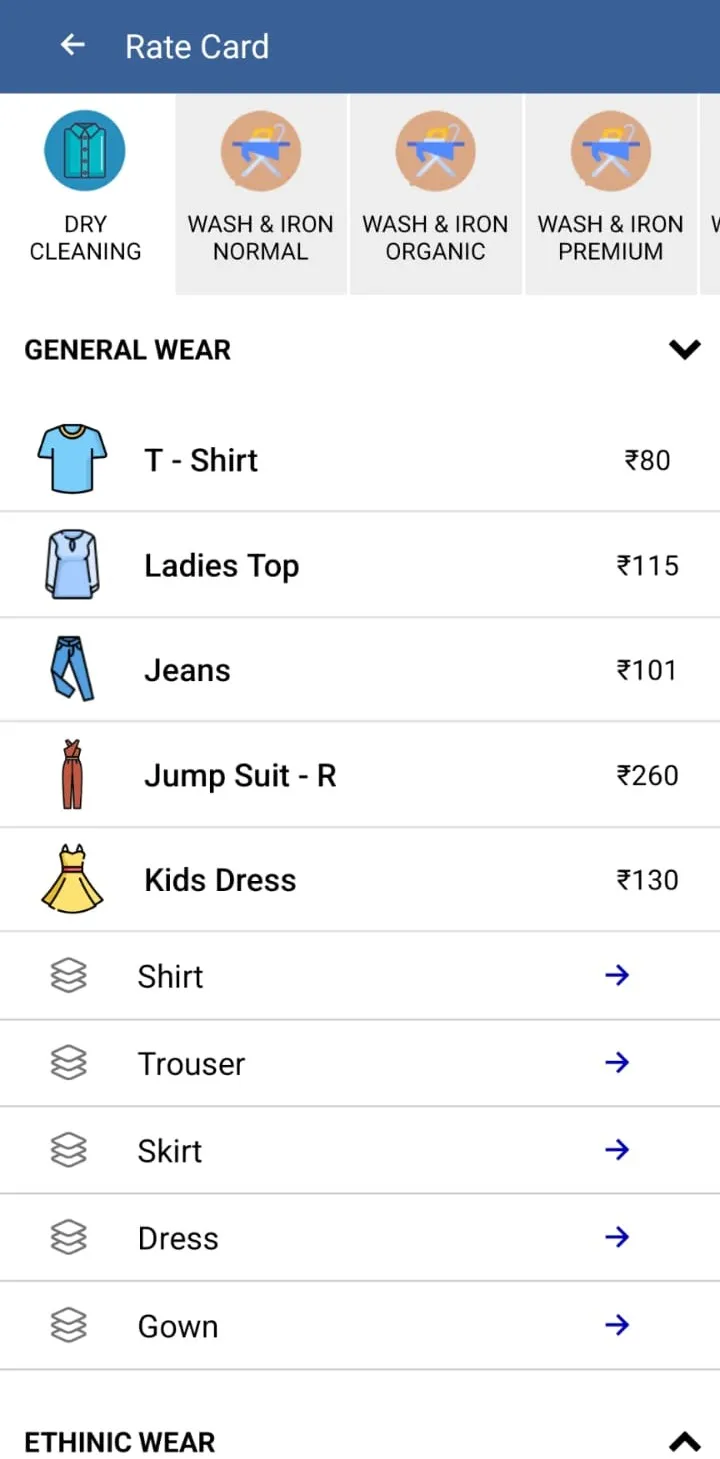Tap the stack icon beside Shirt
The width and height of the screenshot is (720, 1459).
(68, 975)
